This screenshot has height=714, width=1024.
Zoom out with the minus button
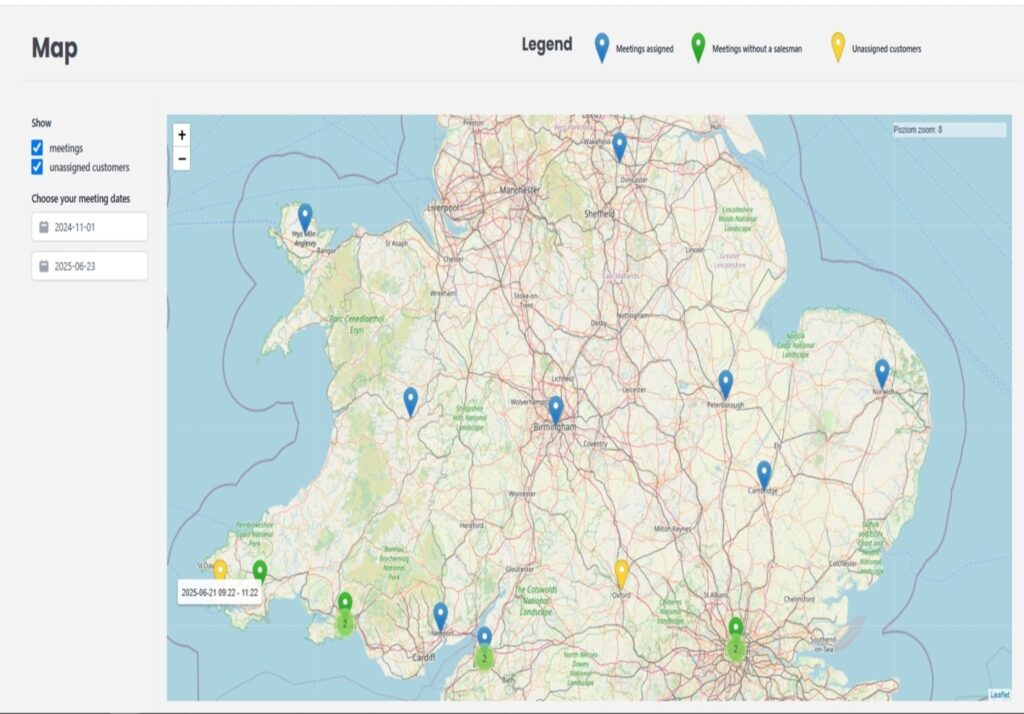click(x=181, y=158)
